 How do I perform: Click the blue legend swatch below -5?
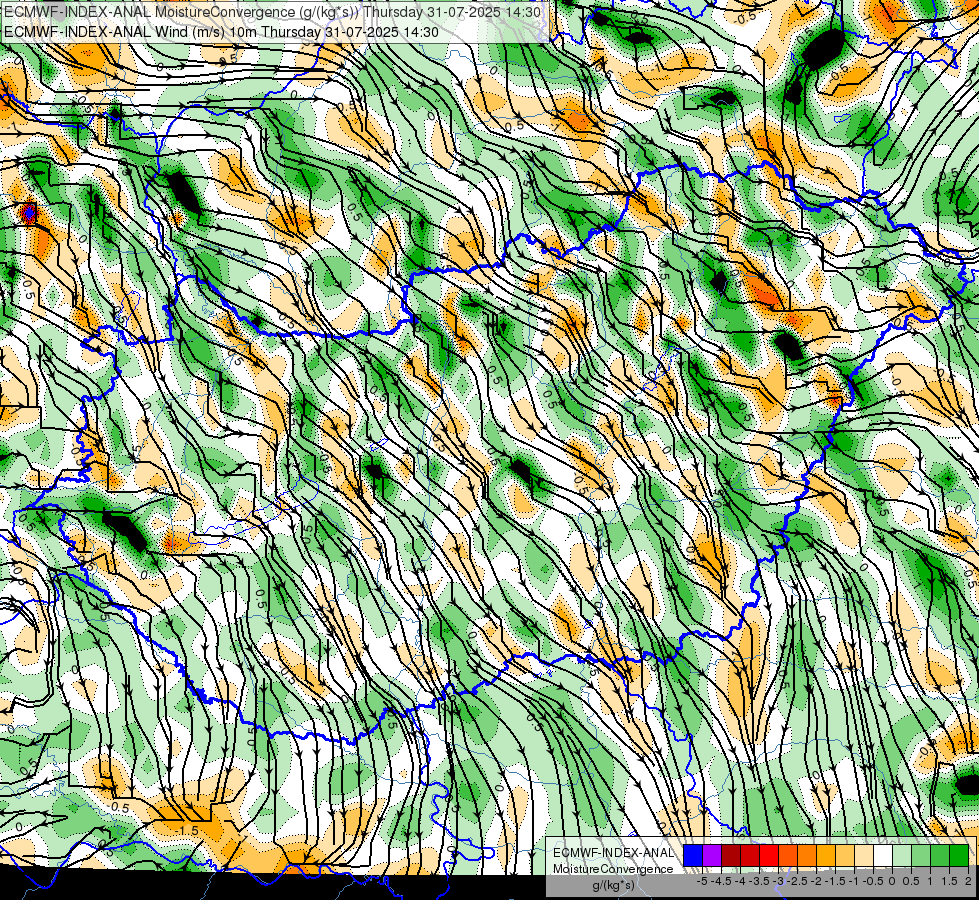point(693,856)
